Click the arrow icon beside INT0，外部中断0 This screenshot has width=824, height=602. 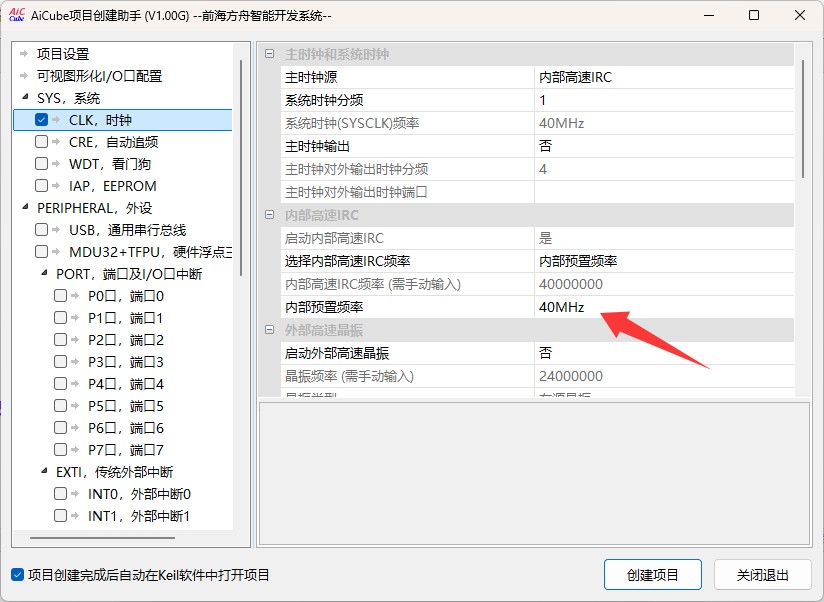click(75, 494)
